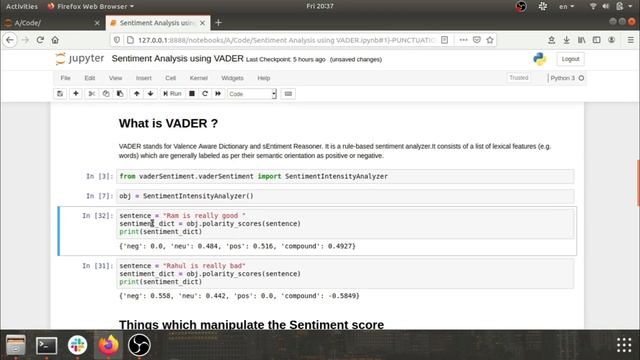Click the import vaderSentiment code cell
Screen dimensions: 640x360
pos(345,176)
